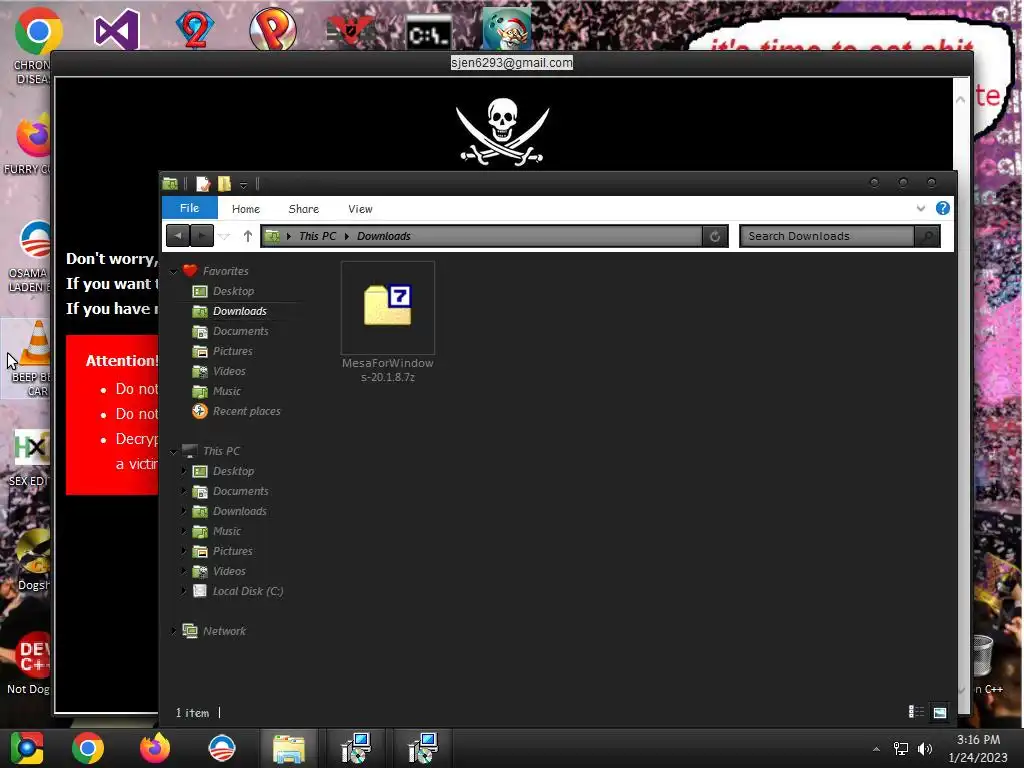Click the Start button on taskbar
This screenshot has width=1024, height=768.
coord(26,748)
